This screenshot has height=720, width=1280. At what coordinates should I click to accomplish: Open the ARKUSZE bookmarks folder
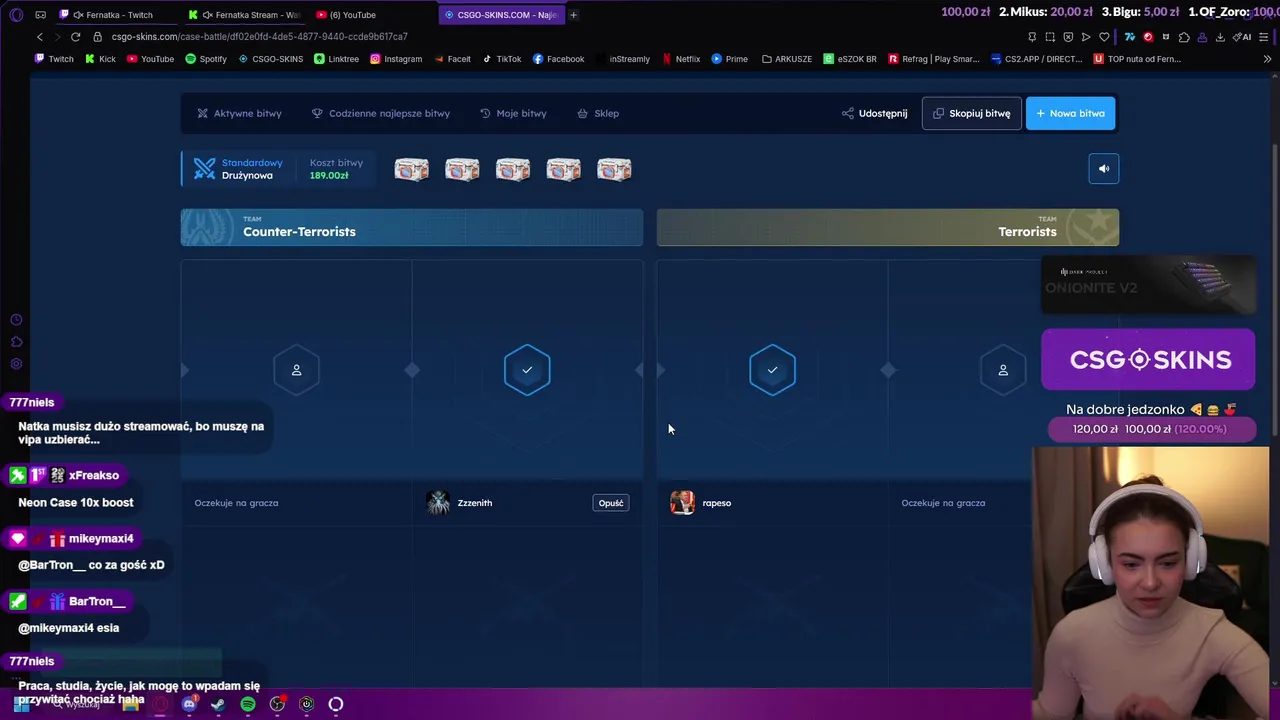pyautogui.click(x=787, y=59)
